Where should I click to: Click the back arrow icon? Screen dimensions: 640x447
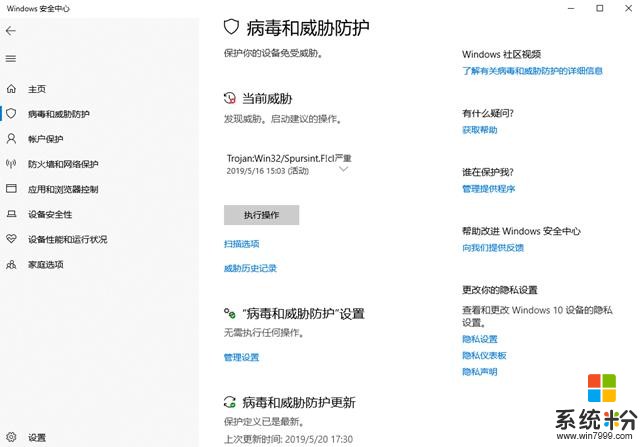point(11,31)
